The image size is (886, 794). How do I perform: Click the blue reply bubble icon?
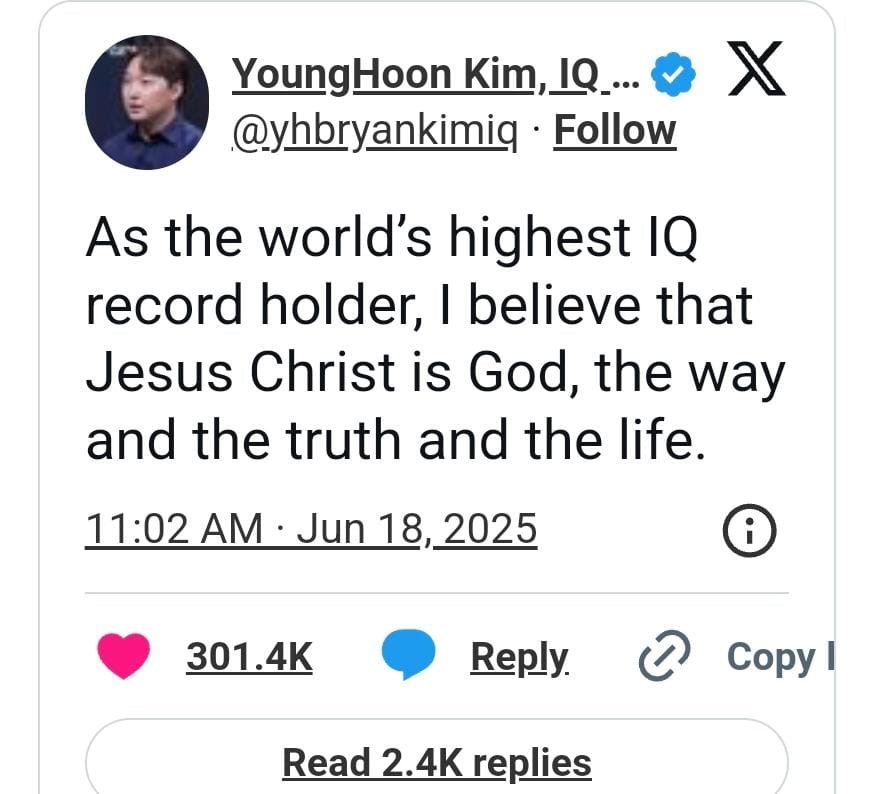point(409,656)
